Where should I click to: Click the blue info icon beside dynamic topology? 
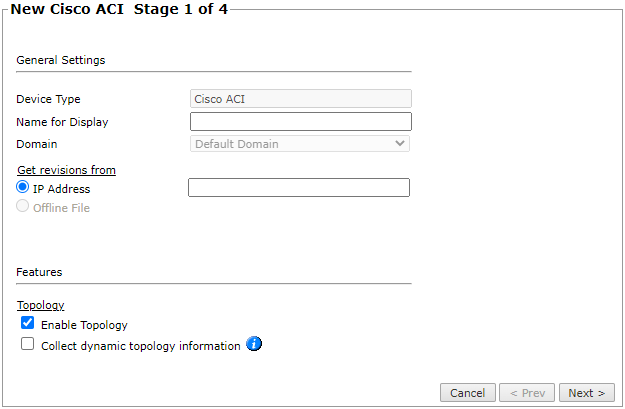[x=254, y=345]
